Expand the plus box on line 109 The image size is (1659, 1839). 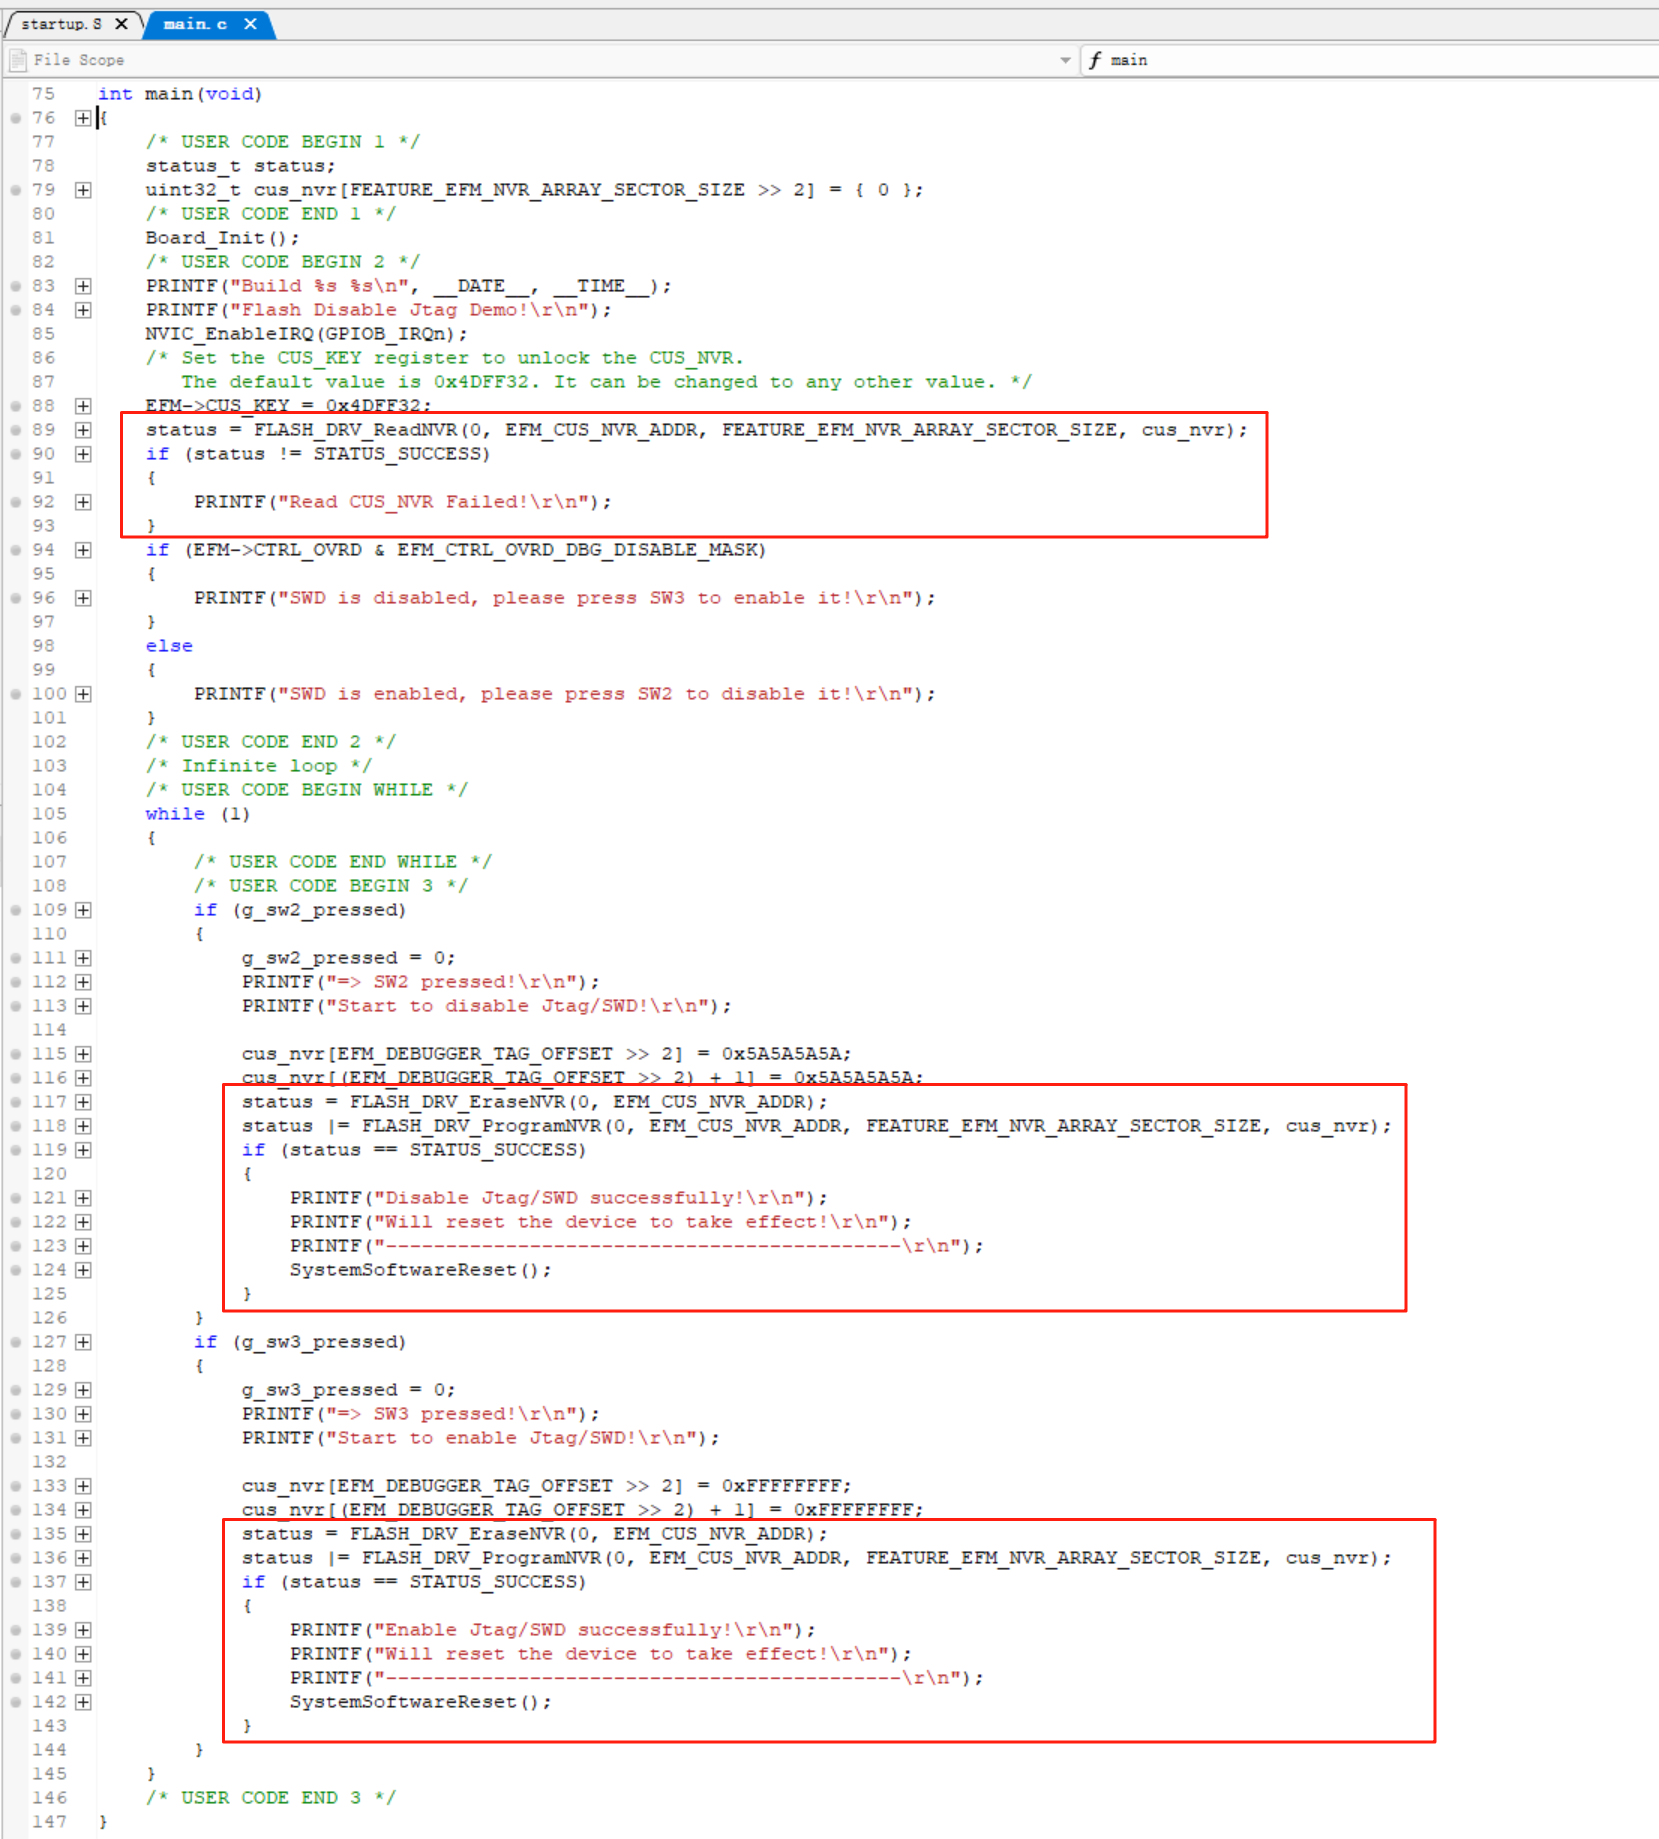click(x=83, y=910)
